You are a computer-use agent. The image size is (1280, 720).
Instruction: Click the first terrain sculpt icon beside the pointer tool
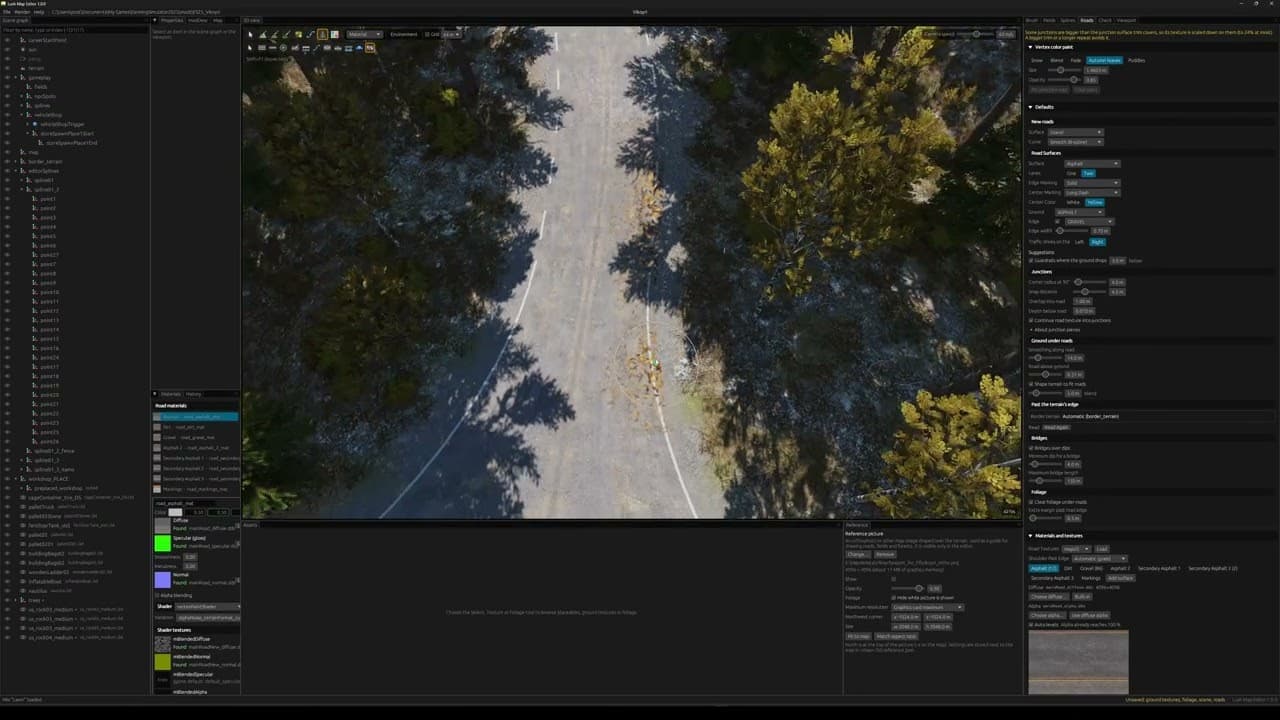coord(263,34)
